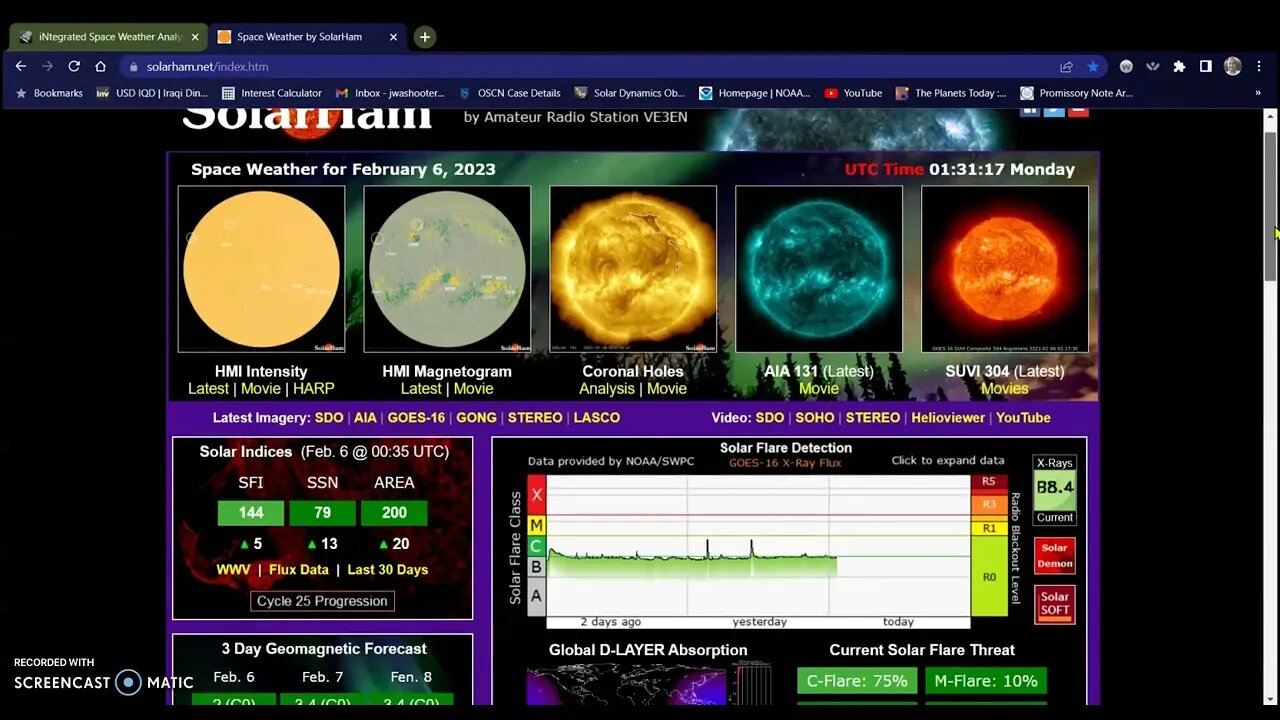This screenshot has height=720, width=1280.
Task: Click the C-Flare 75% threat box
Action: click(x=857, y=681)
